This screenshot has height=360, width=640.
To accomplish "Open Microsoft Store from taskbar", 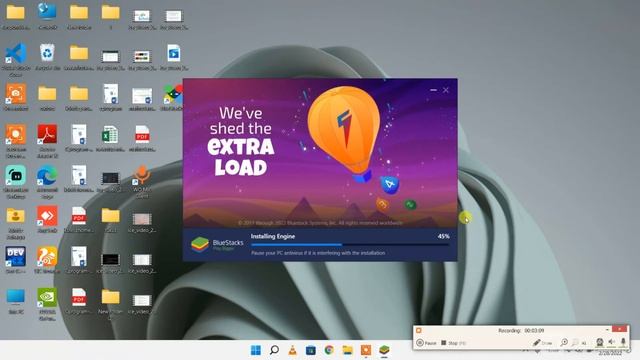I will tap(311, 350).
